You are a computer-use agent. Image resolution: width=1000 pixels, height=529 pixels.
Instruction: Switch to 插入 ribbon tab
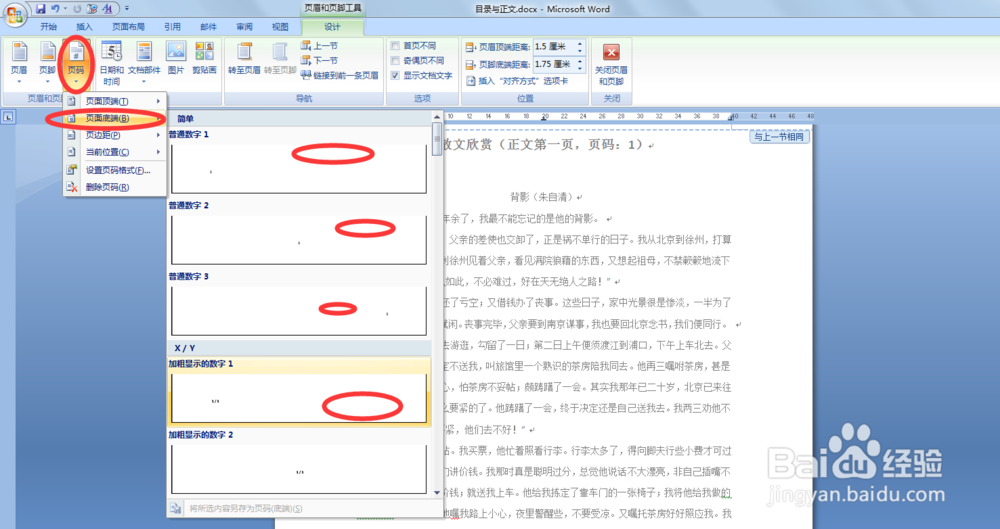(84, 27)
